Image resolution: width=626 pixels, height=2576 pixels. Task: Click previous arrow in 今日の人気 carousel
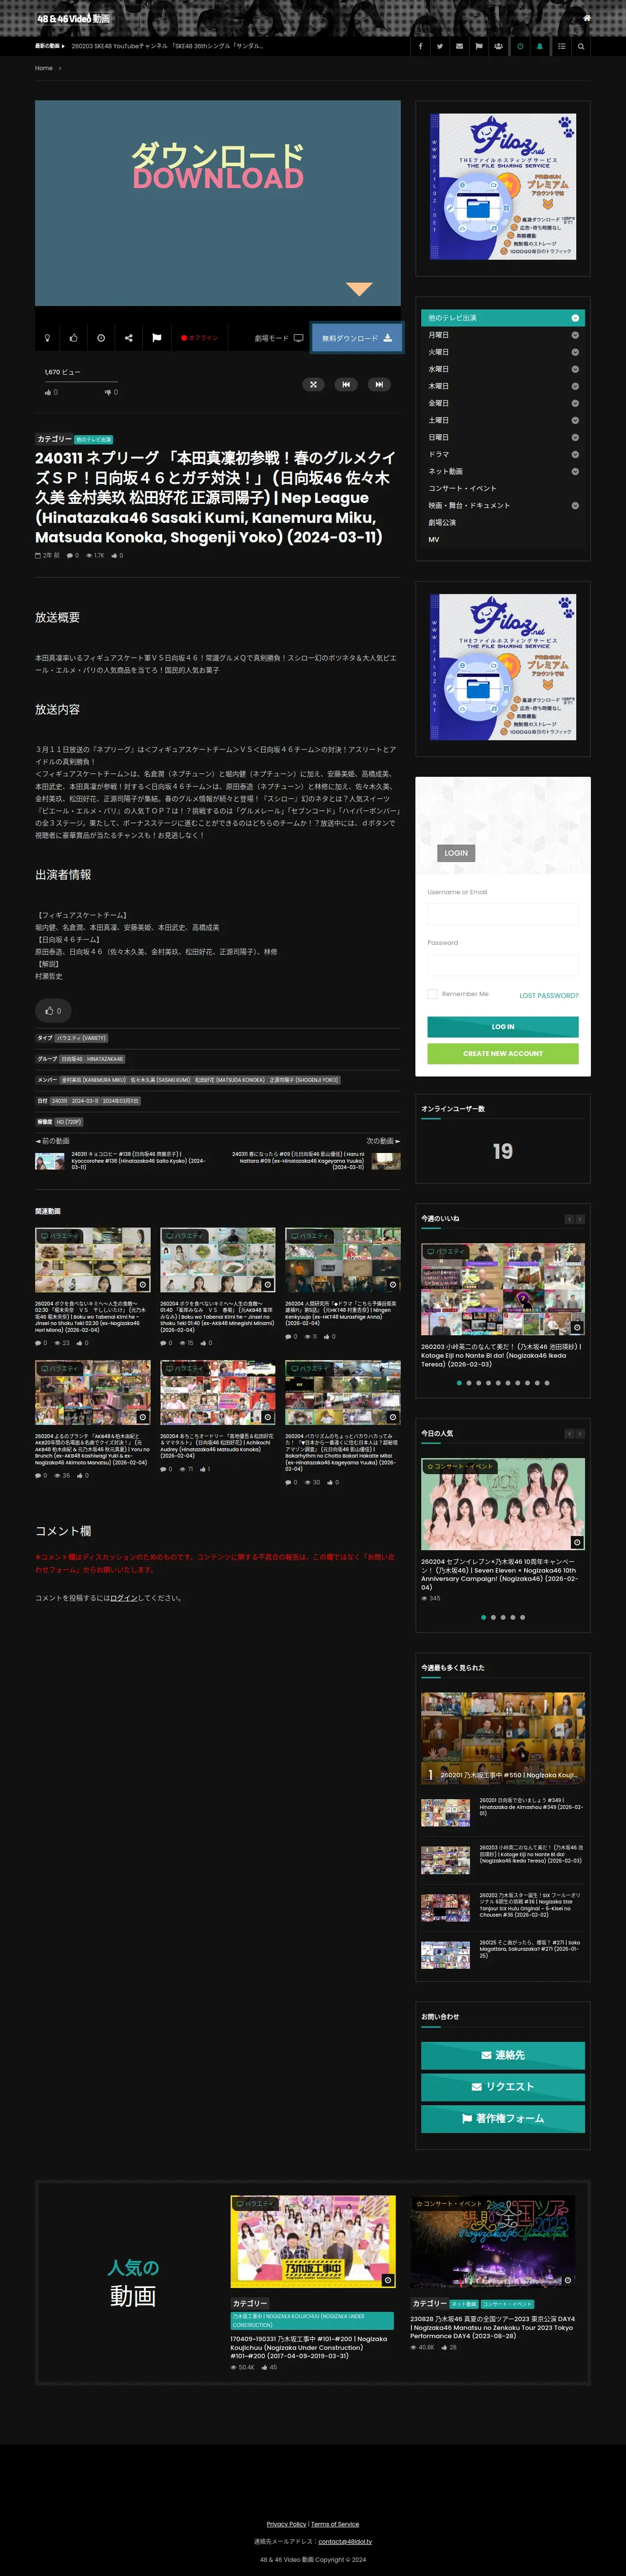coord(570,1434)
